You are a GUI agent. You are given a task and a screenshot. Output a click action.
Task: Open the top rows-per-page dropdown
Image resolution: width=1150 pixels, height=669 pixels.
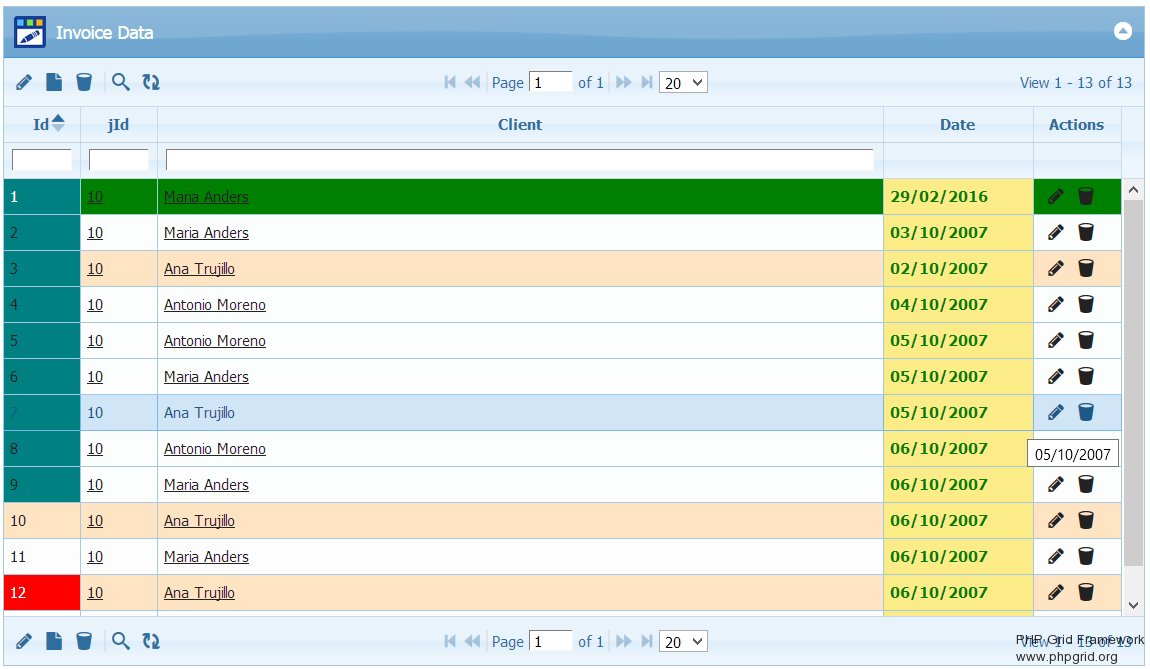pos(683,83)
